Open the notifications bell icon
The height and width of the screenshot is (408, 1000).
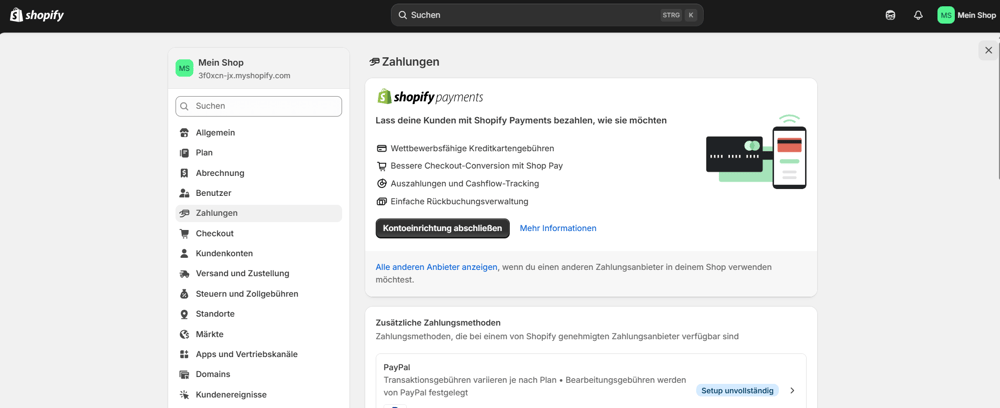918,15
